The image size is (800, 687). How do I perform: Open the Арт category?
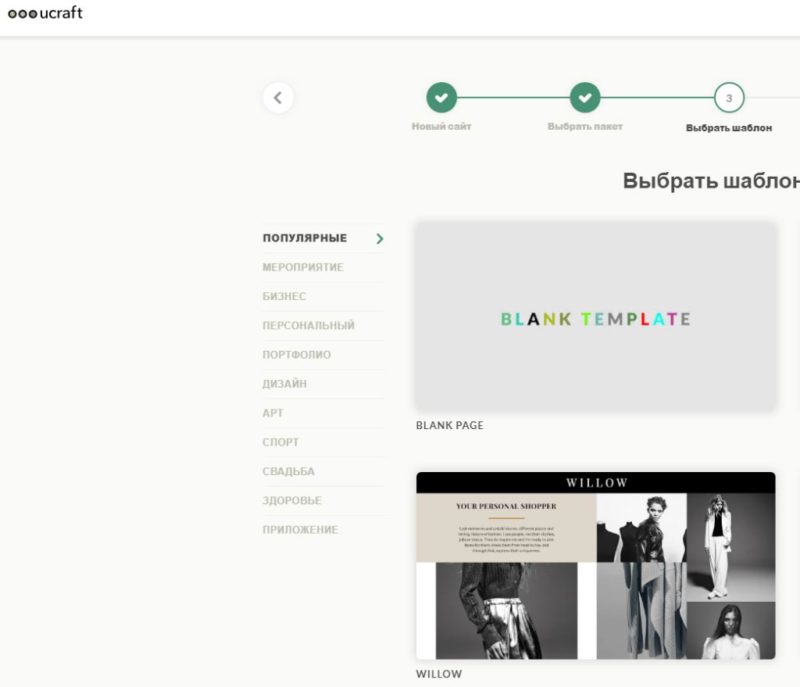point(272,413)
